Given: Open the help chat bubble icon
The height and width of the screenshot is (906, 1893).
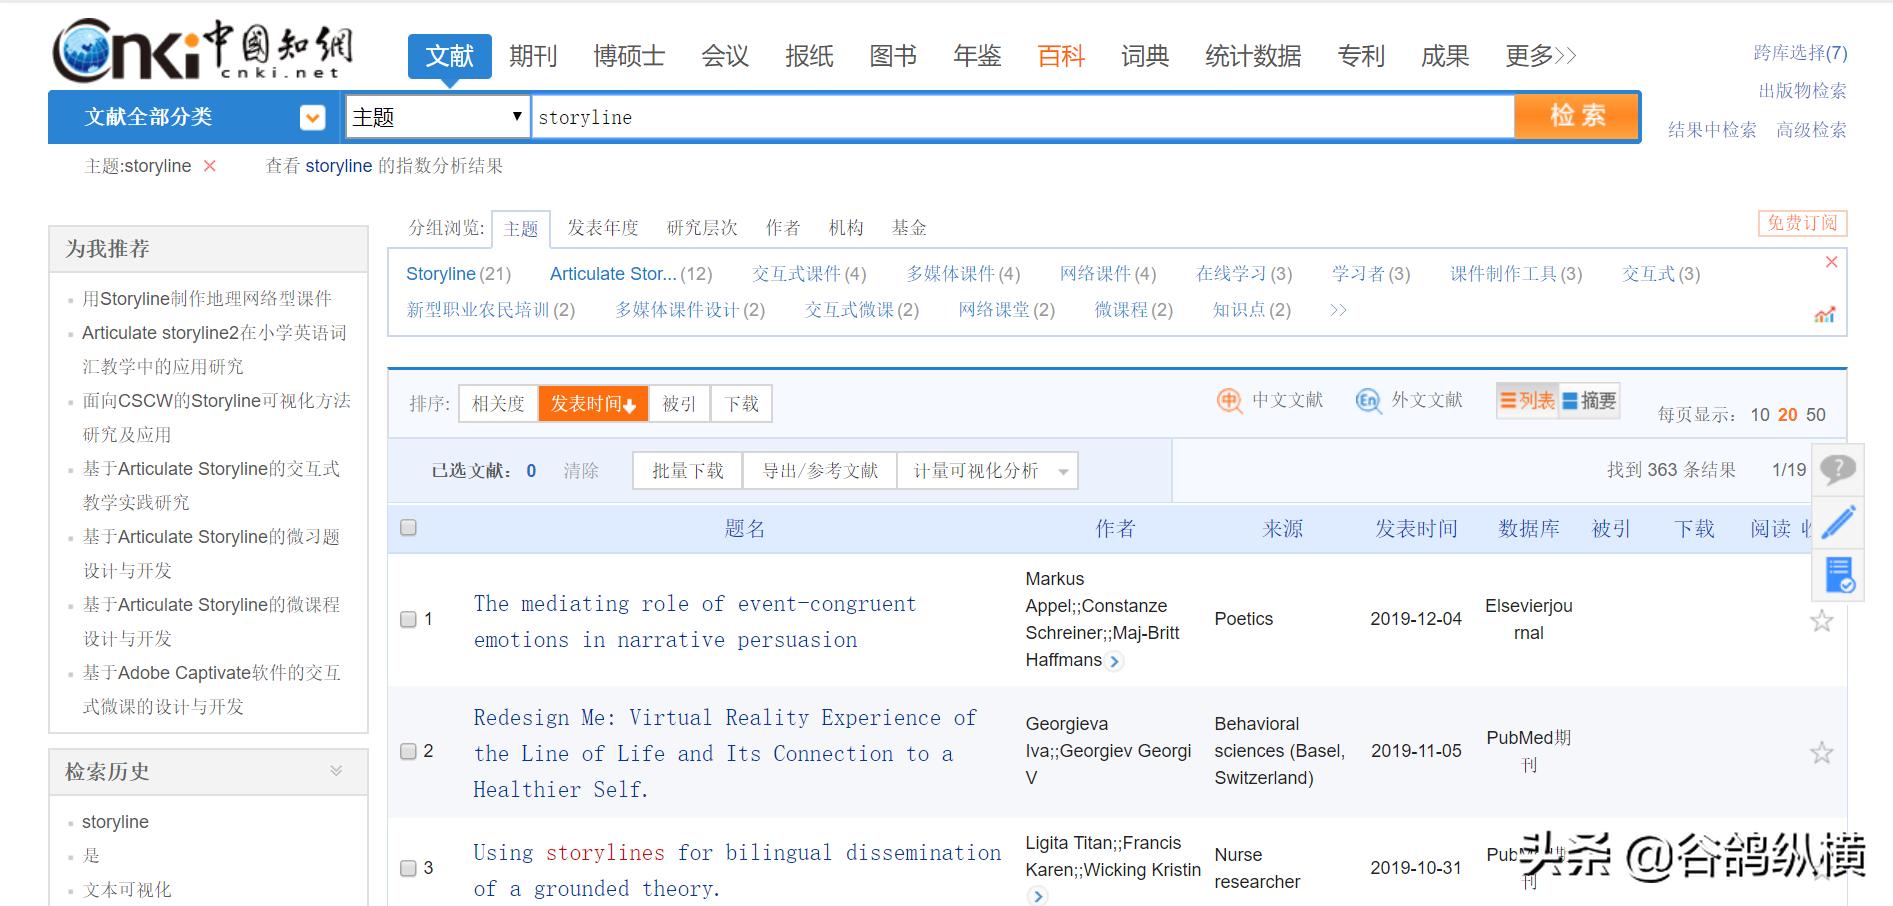Looking at the screenshot, I should [1837, 468].
